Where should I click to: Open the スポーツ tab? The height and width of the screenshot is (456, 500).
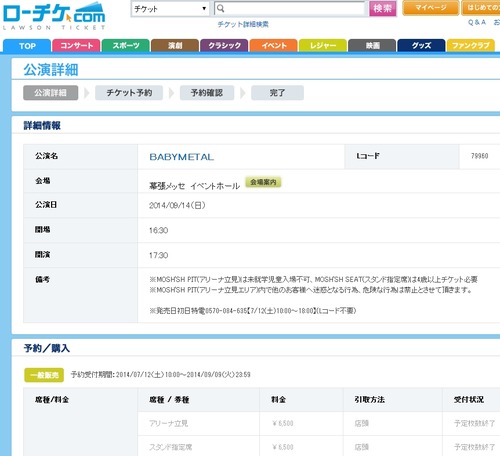[126, 46]
